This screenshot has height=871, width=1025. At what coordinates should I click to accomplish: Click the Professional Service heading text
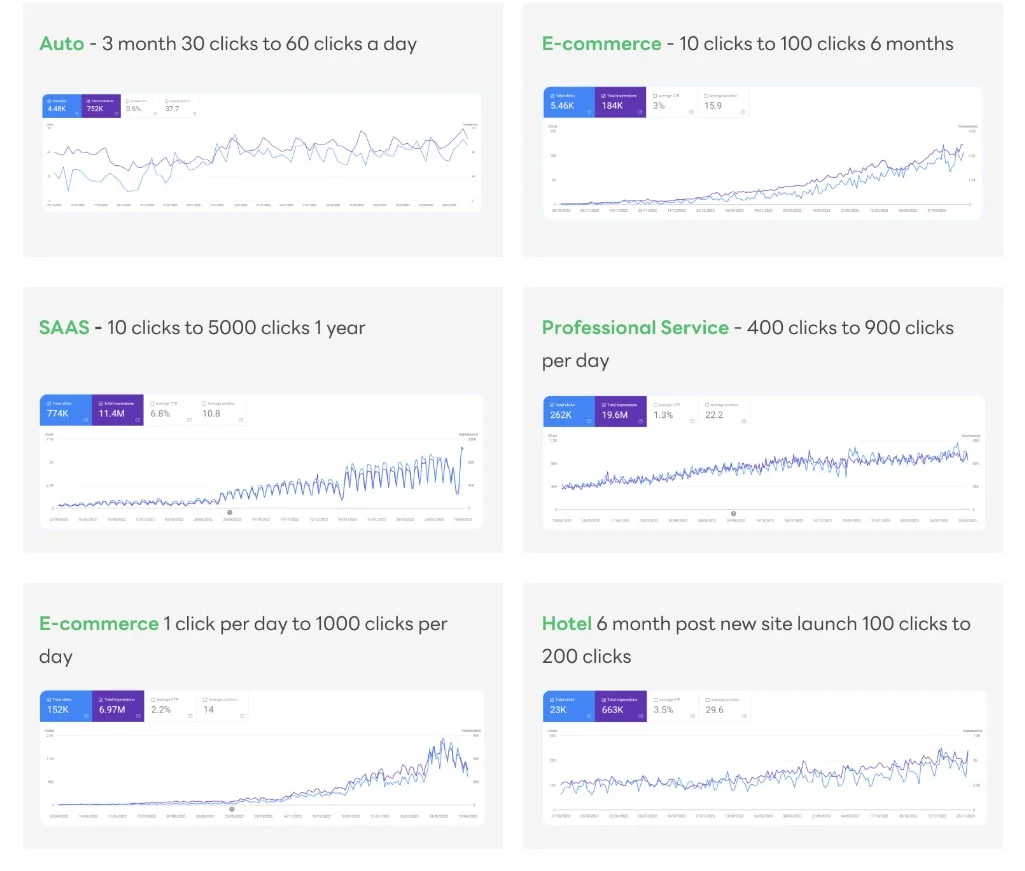click(635, 328)
